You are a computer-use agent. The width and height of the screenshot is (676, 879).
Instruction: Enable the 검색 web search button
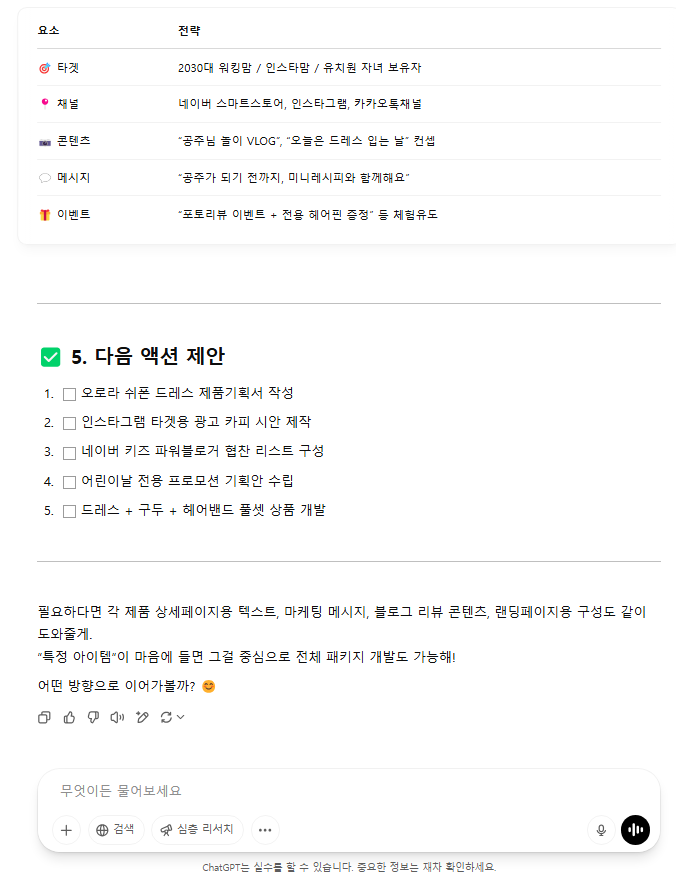point(116,830)
